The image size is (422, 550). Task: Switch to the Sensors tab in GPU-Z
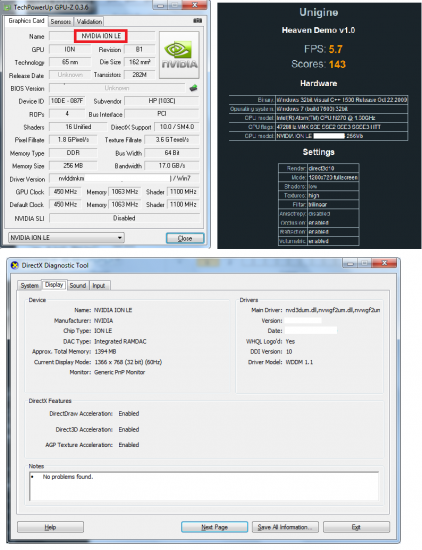(61, 22)
